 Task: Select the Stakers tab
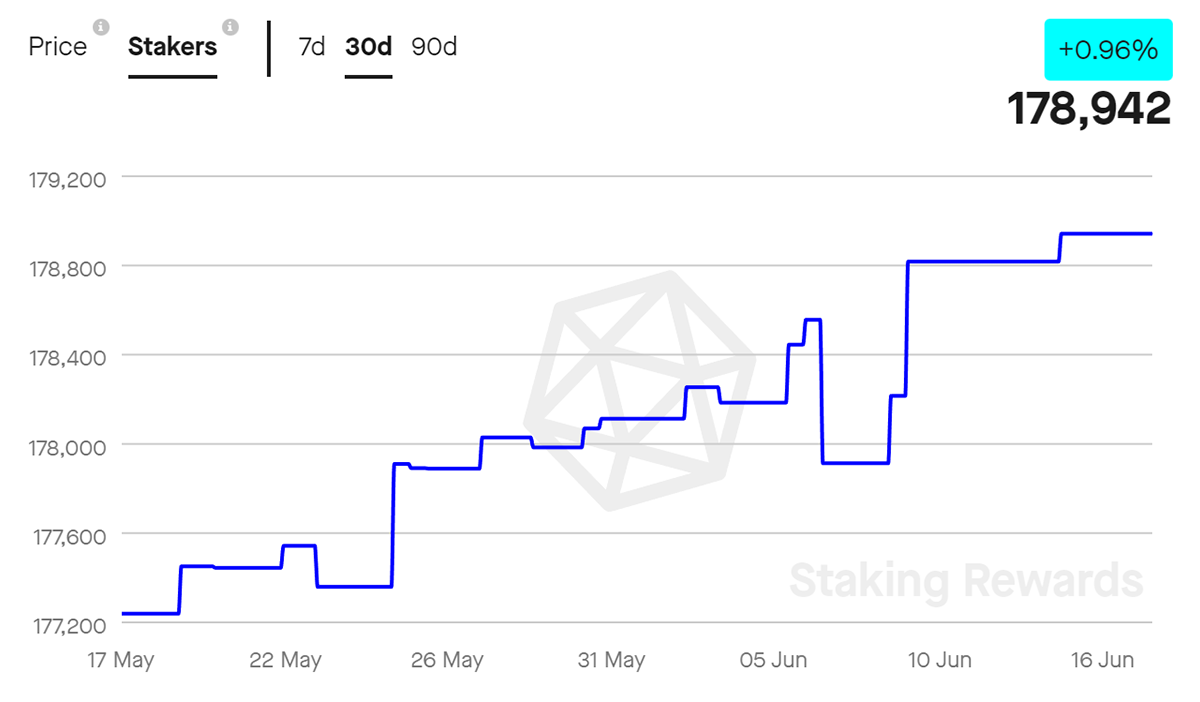pos(173,47)
